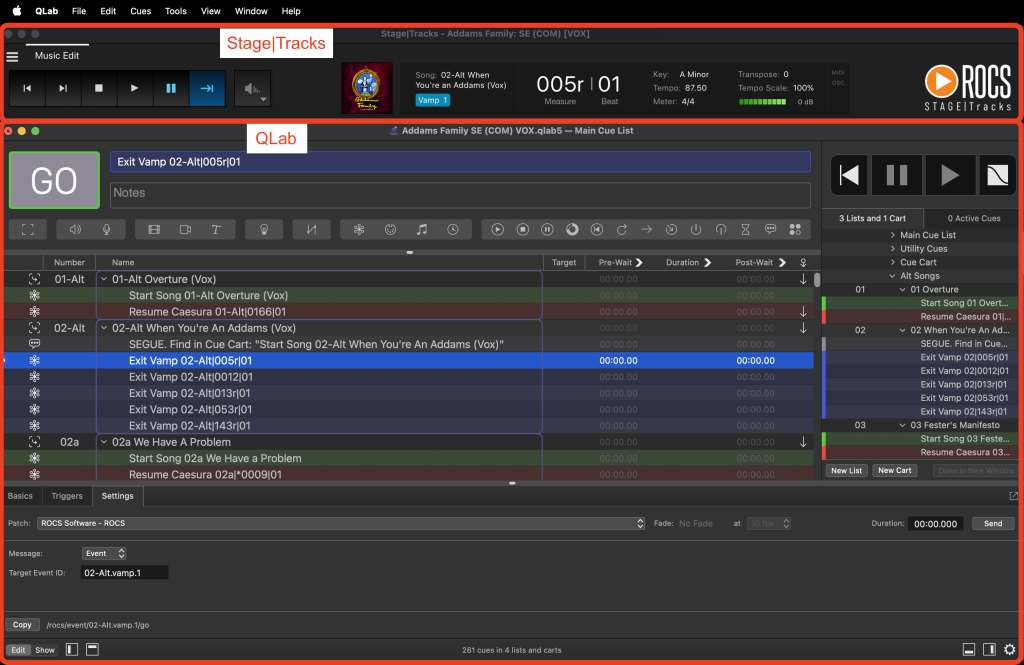Open the Patch ROCS Software dropdown
Image resolution: width=1024 pixels, height=665 pixels.
pyautogui.click(x=341, y=523)
